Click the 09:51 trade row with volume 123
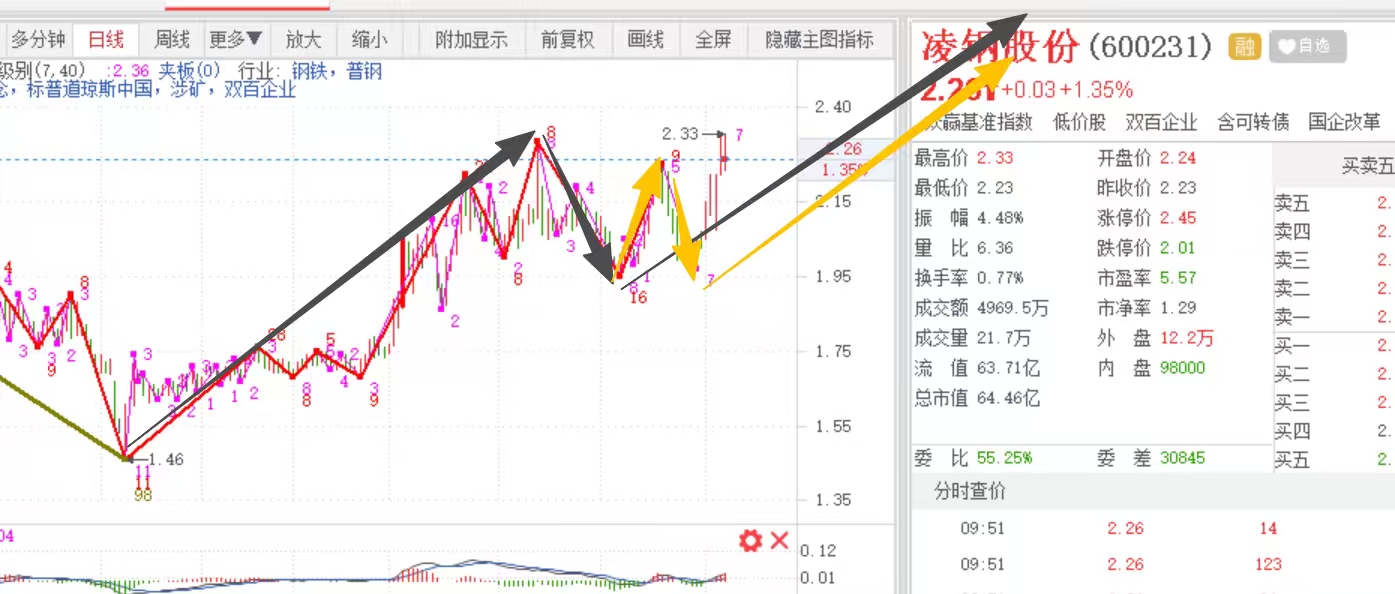 coord(1153,564)
